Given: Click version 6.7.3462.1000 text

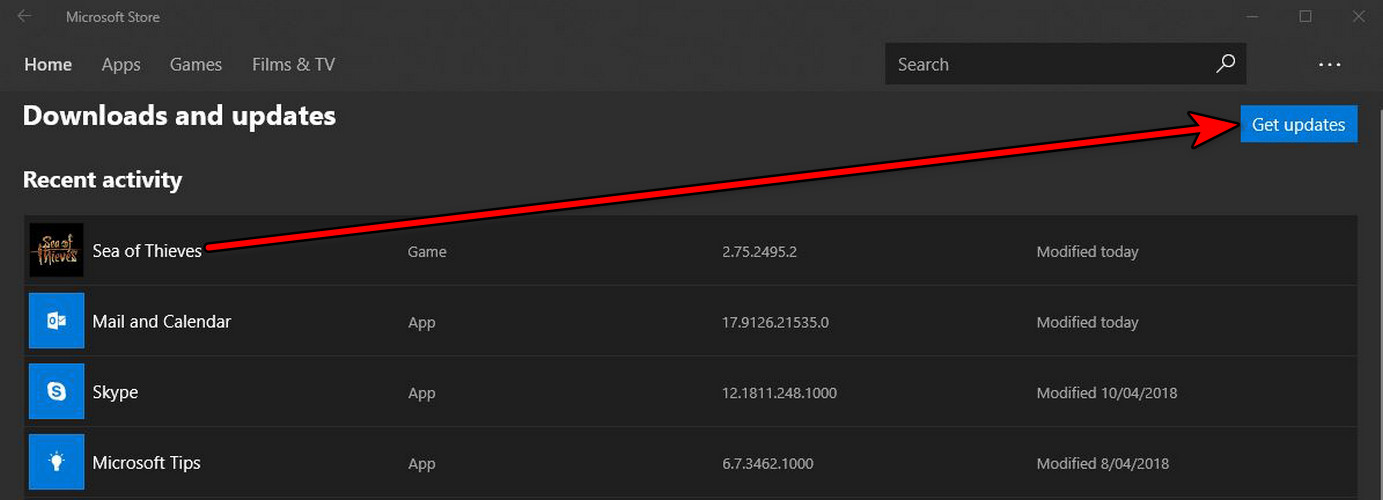Looking at the screenshot, I should tap(768, 464).
